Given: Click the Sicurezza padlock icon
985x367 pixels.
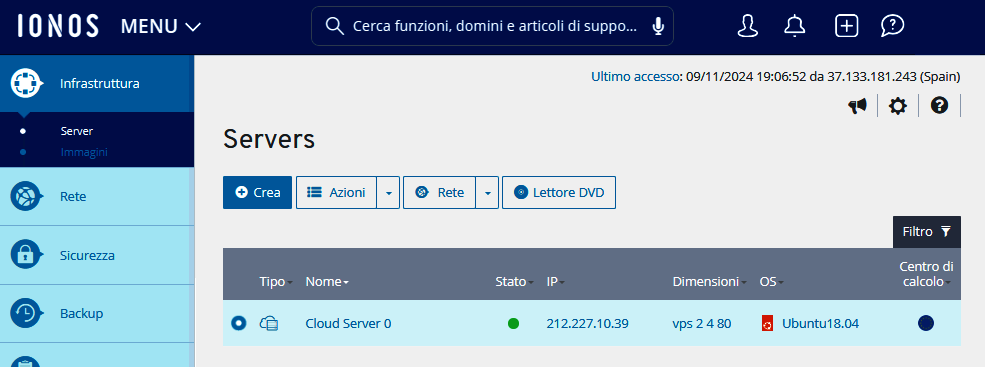Looking at the screenshot, I should (x=26, y=255).
